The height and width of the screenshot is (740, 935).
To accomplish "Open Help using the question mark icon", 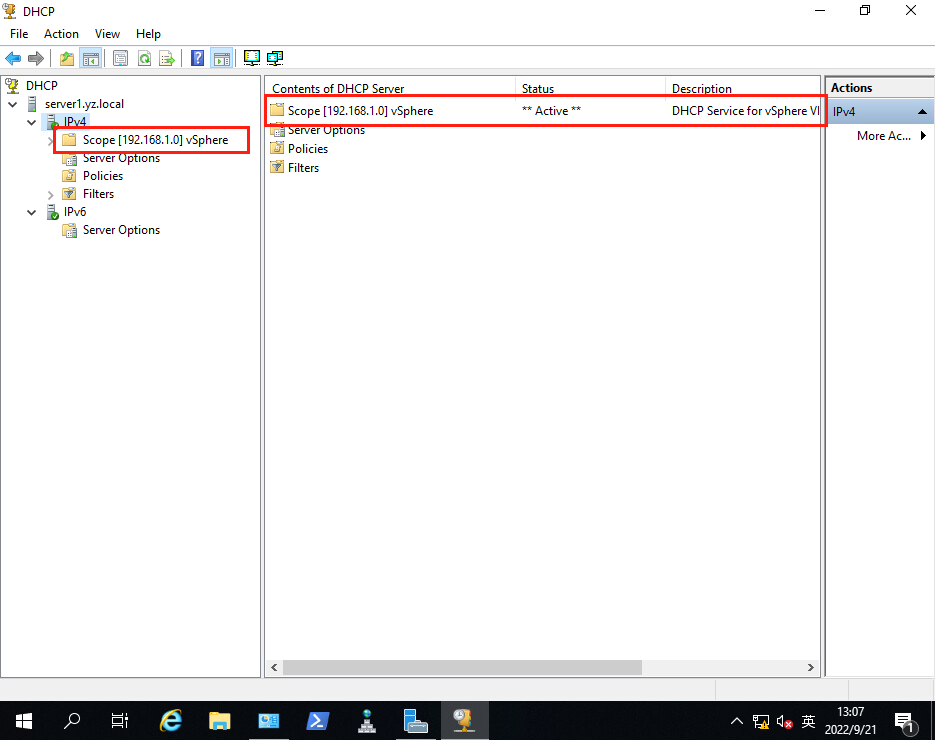I will click(x=197, y=57).
